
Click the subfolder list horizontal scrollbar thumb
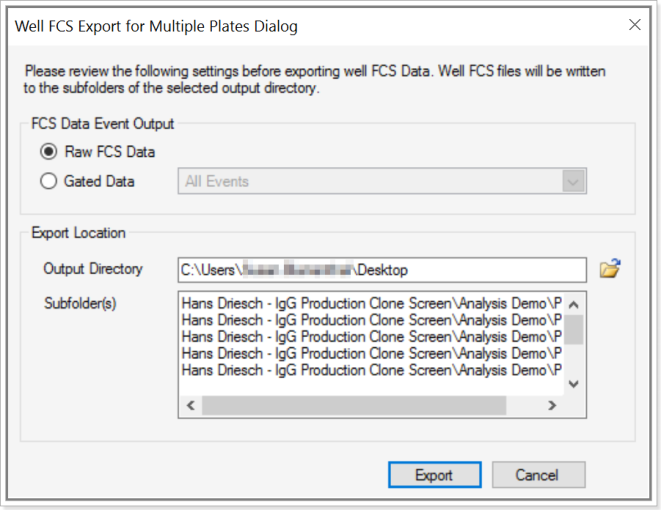[x=354, y=406]
